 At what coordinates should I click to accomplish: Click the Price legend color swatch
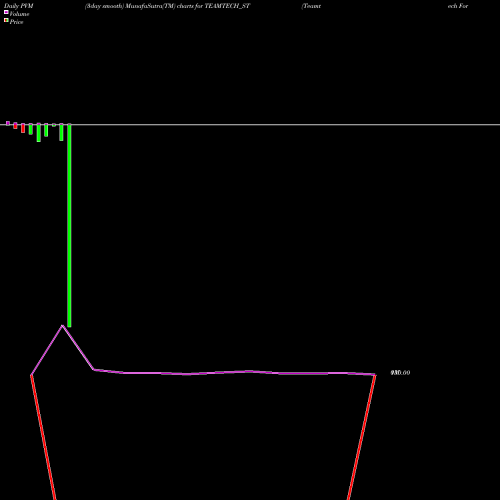tap(6, 20)
